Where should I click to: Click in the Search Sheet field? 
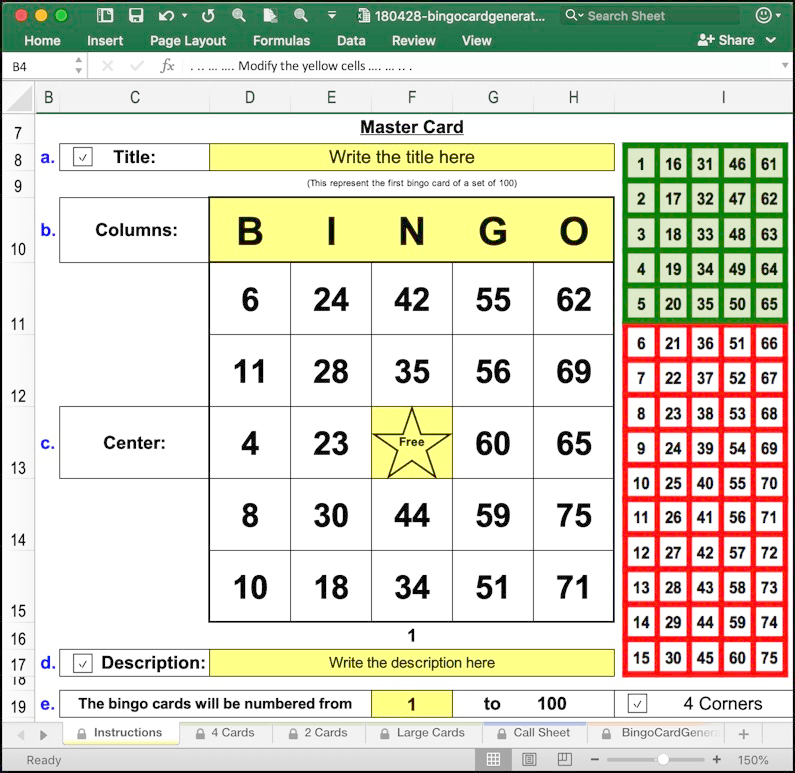pyautogui.click(x=651, y=16)
